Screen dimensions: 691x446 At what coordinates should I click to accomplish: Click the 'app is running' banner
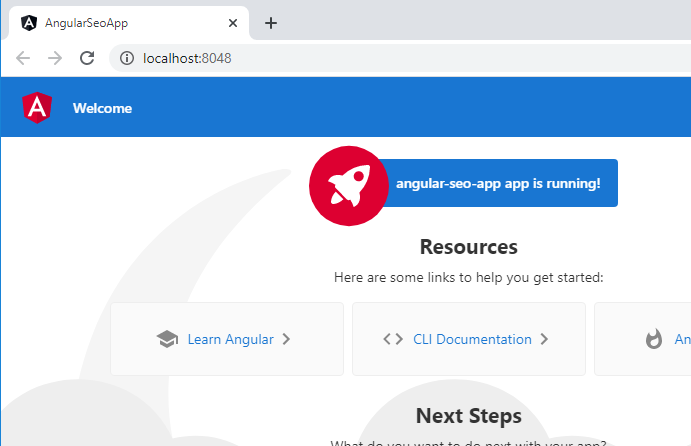pyautogui.click(x=498, y=183)
